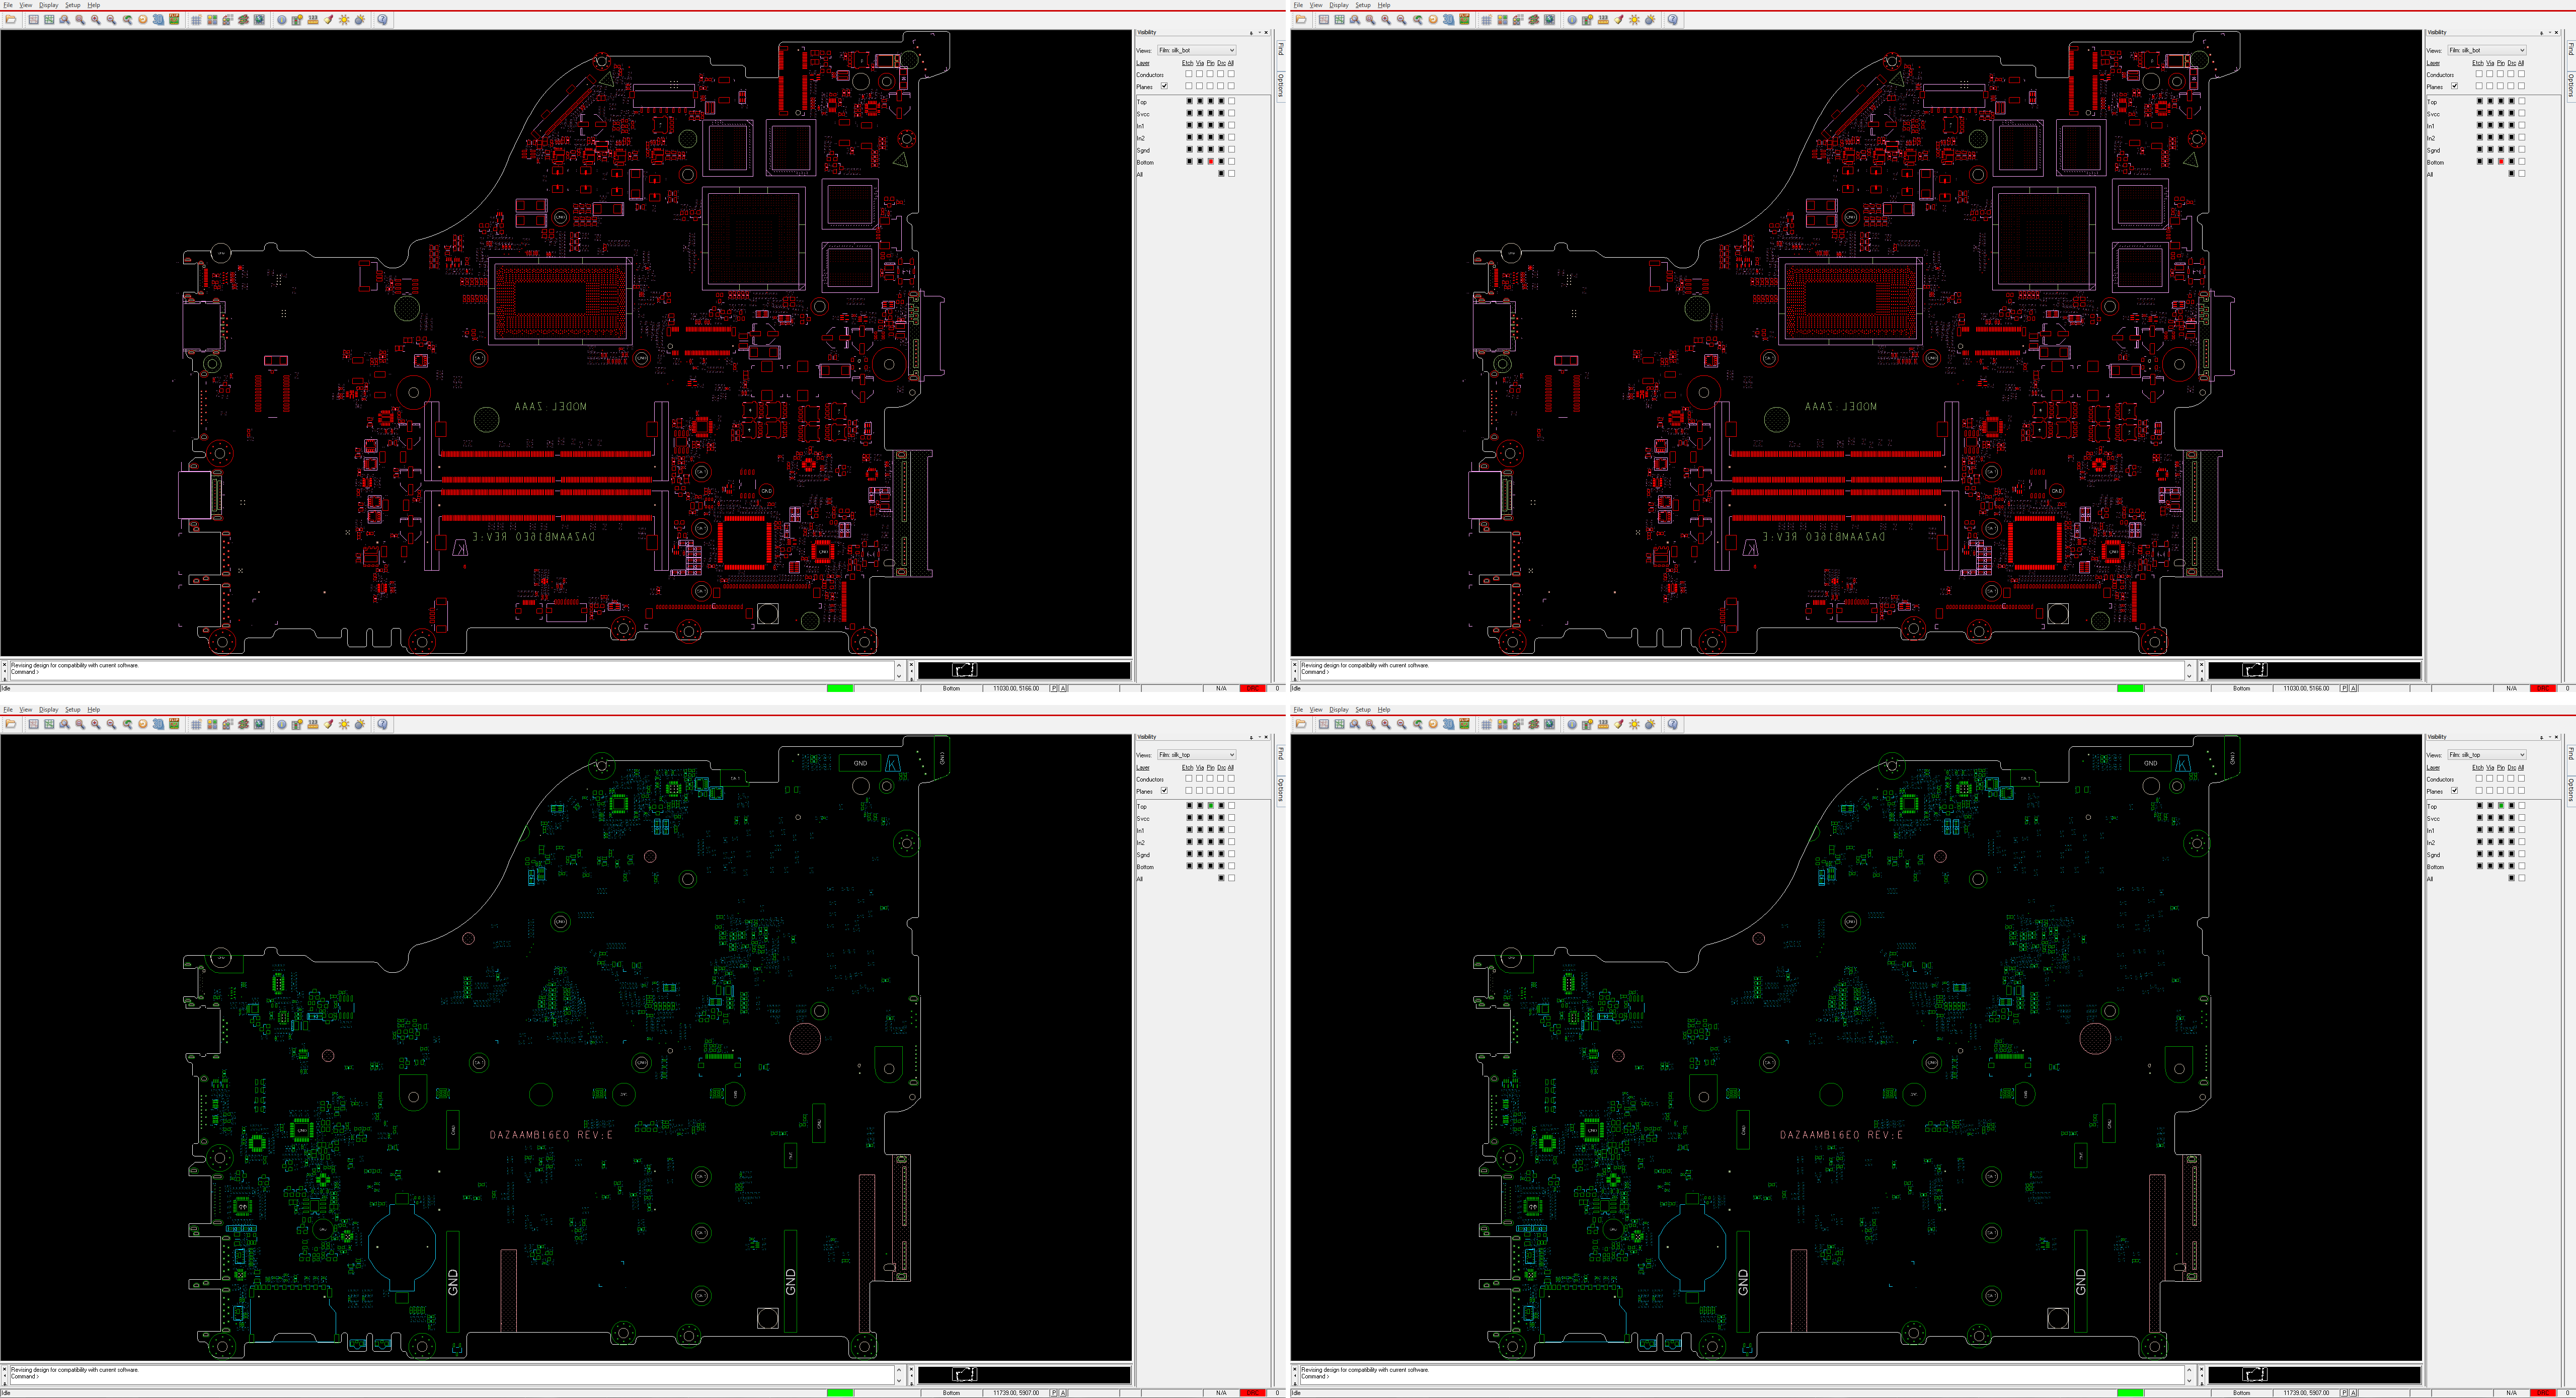
Task: Click the open folder icon in bottom-left window
Action: tap(10, 724)
